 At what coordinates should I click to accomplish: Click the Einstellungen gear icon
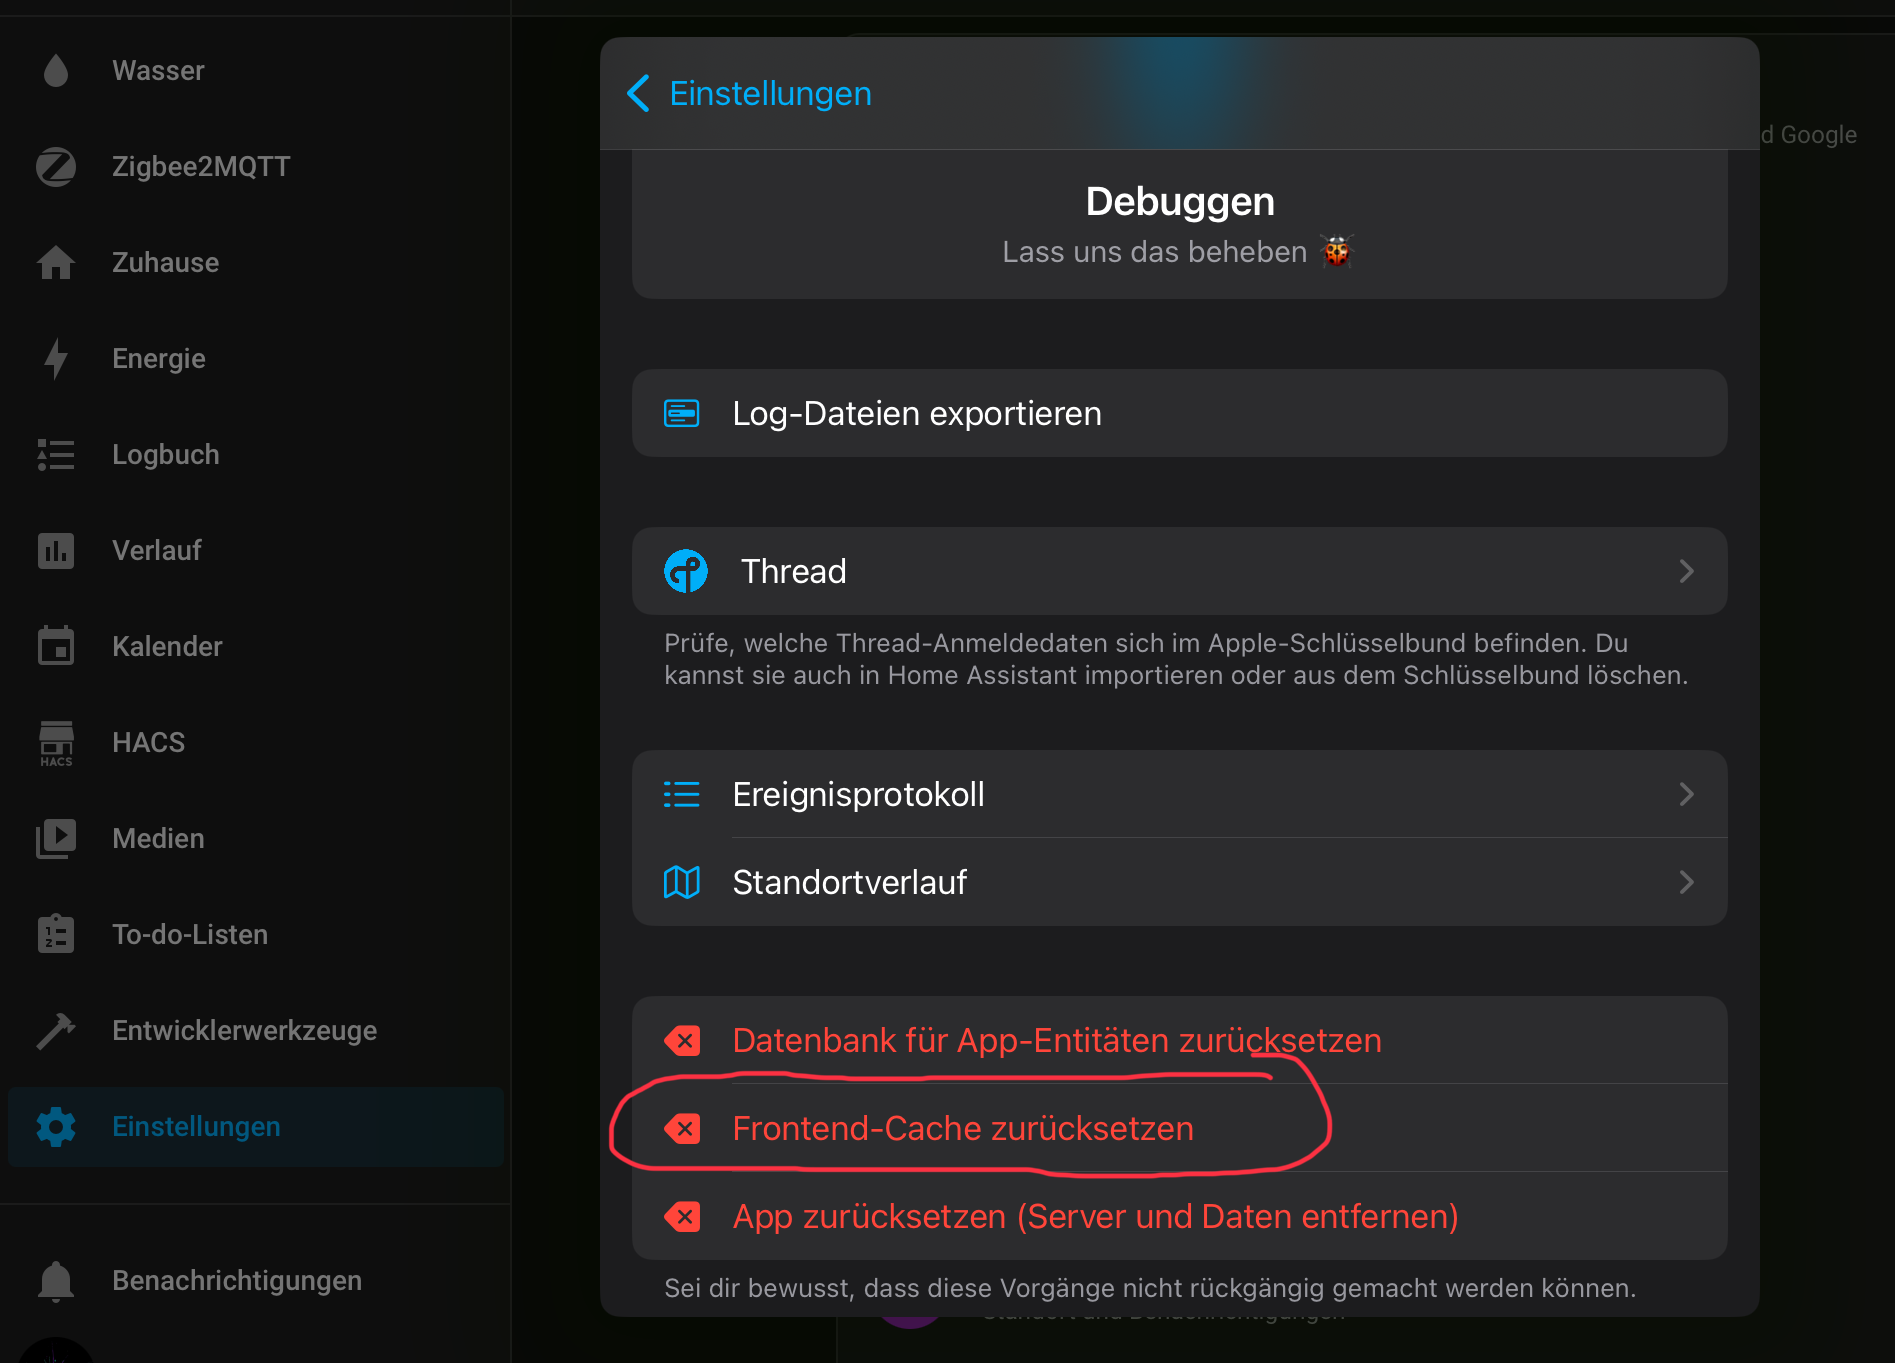(56, 1127)
